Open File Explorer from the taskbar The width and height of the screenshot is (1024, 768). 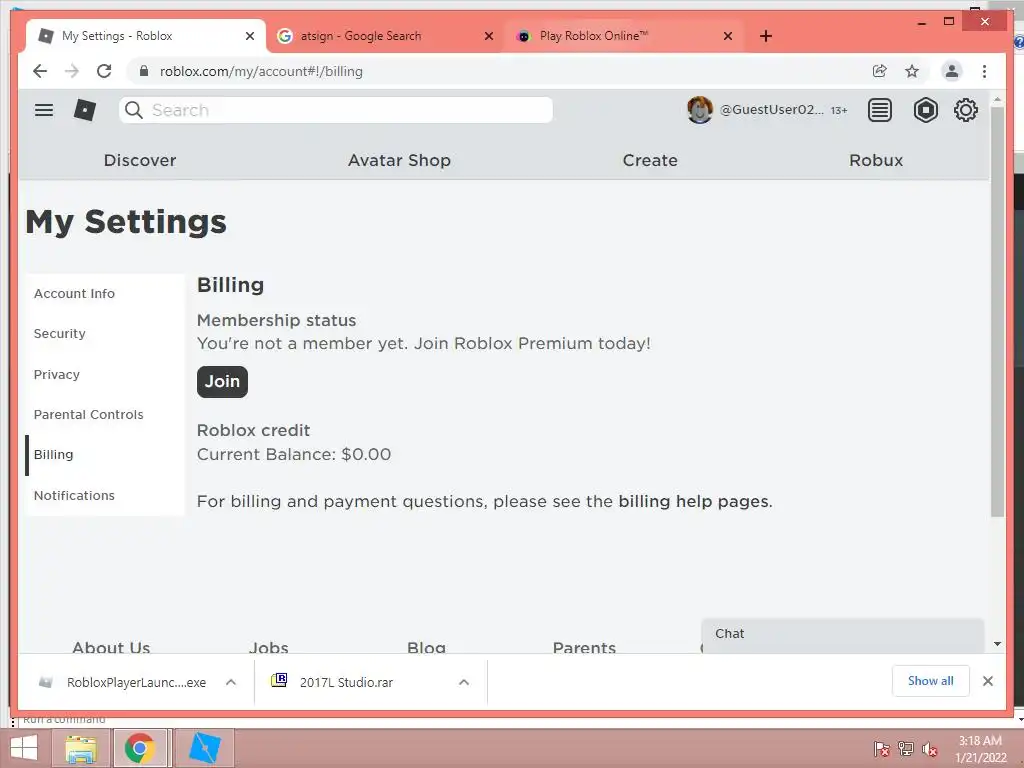(x=82, y=748)
